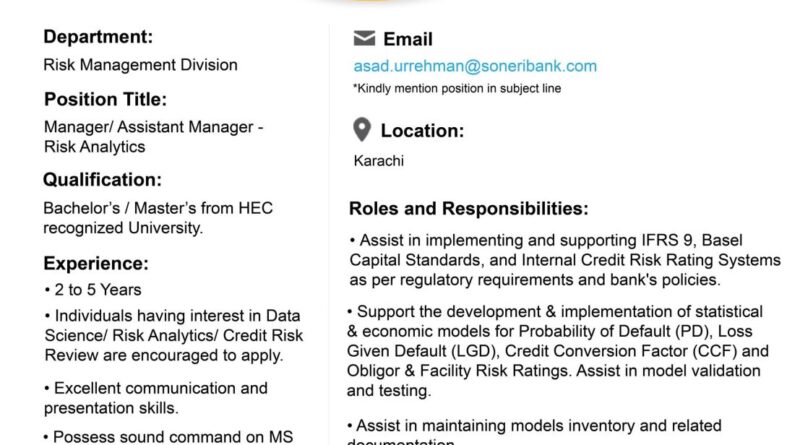
Task: Open the asad.urrehman@soneribank.com email link
Action: click(x=475, y=67)
